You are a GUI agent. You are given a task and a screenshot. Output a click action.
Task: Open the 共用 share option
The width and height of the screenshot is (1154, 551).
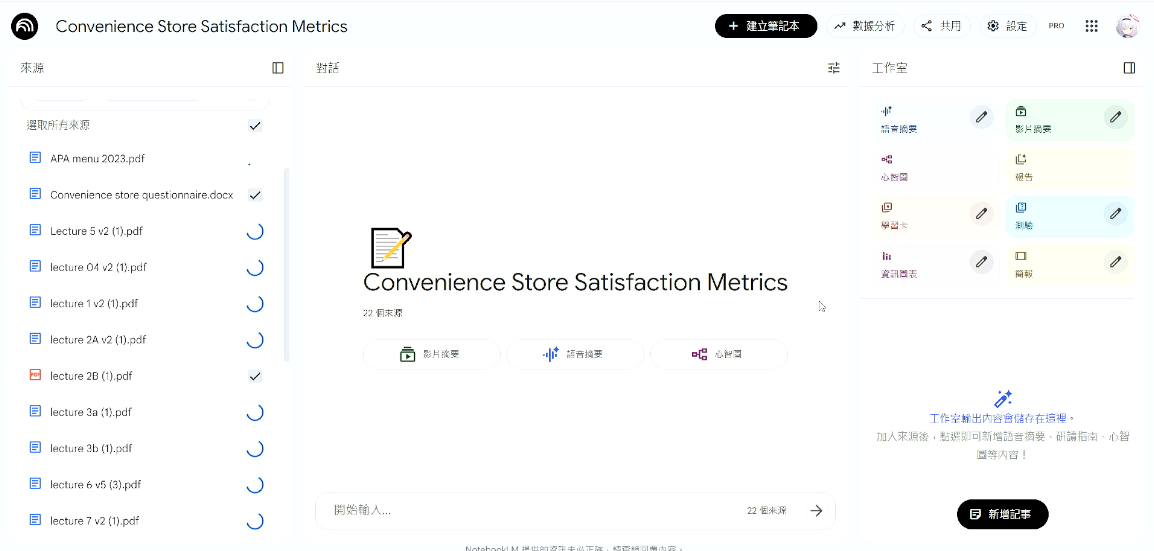point(941,26)
